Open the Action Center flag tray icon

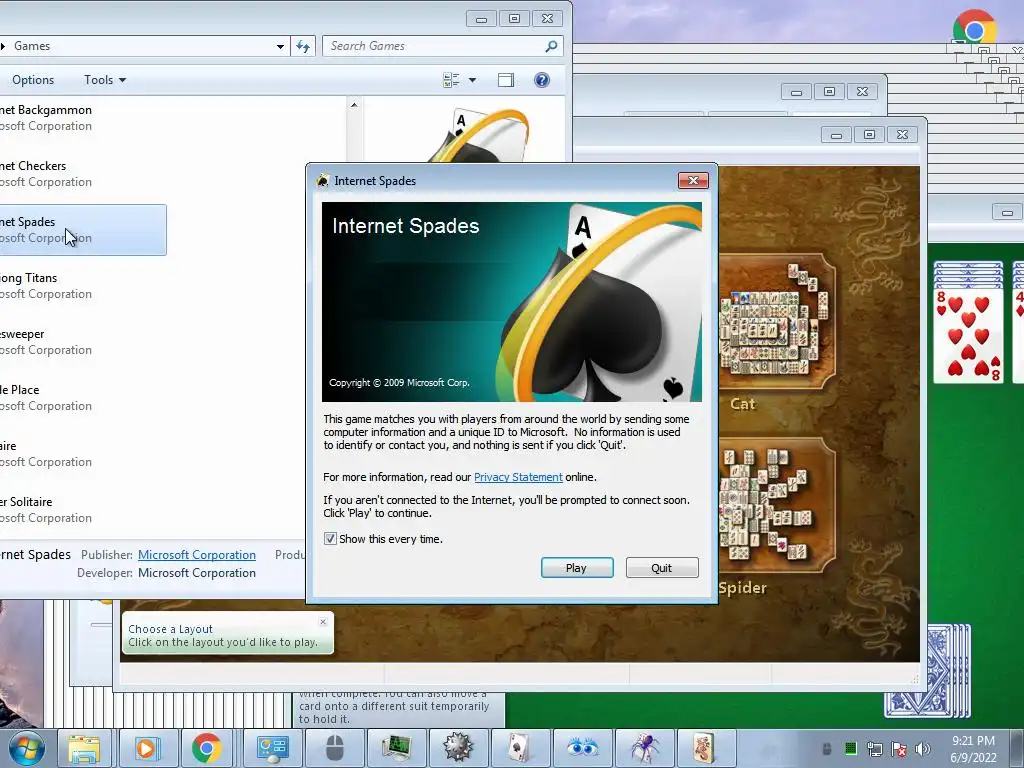tap(899, 749)
